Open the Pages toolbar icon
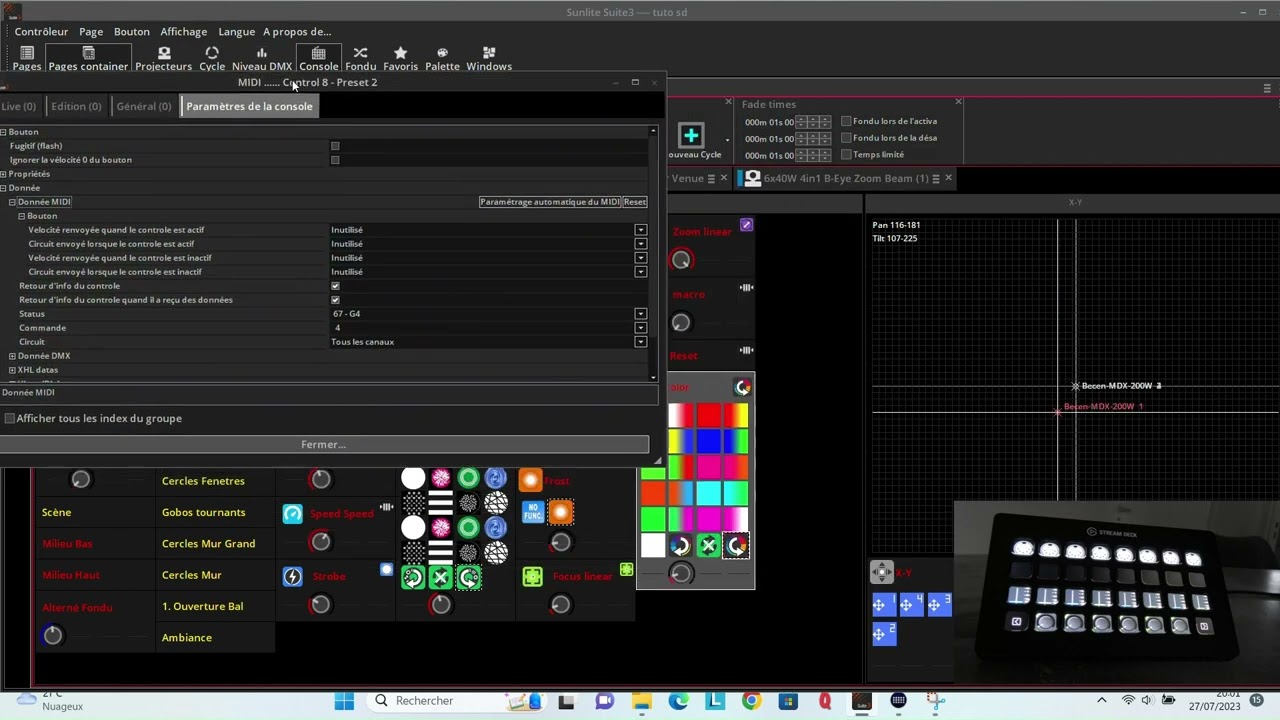Image resolution: width=1280 pixels, height=720 pixels. pos(27,58)
